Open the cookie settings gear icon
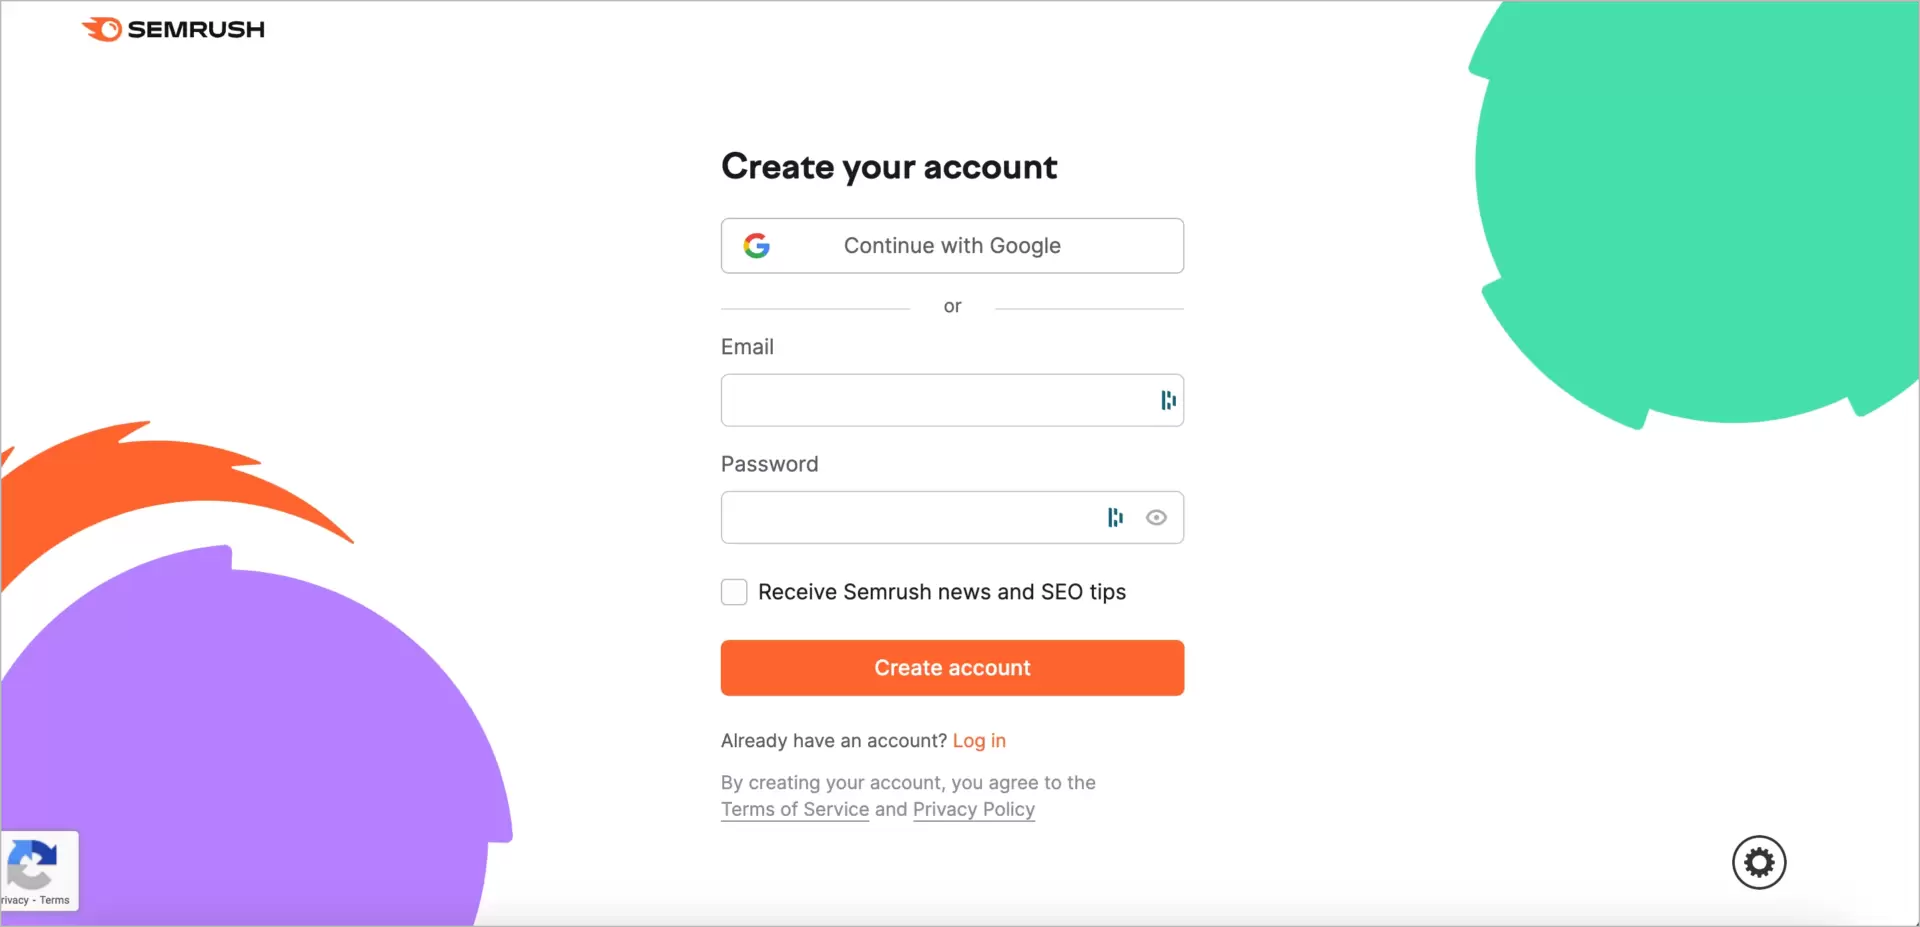The width and height of the screenshot is (1920, 927). click(1759, 862)
